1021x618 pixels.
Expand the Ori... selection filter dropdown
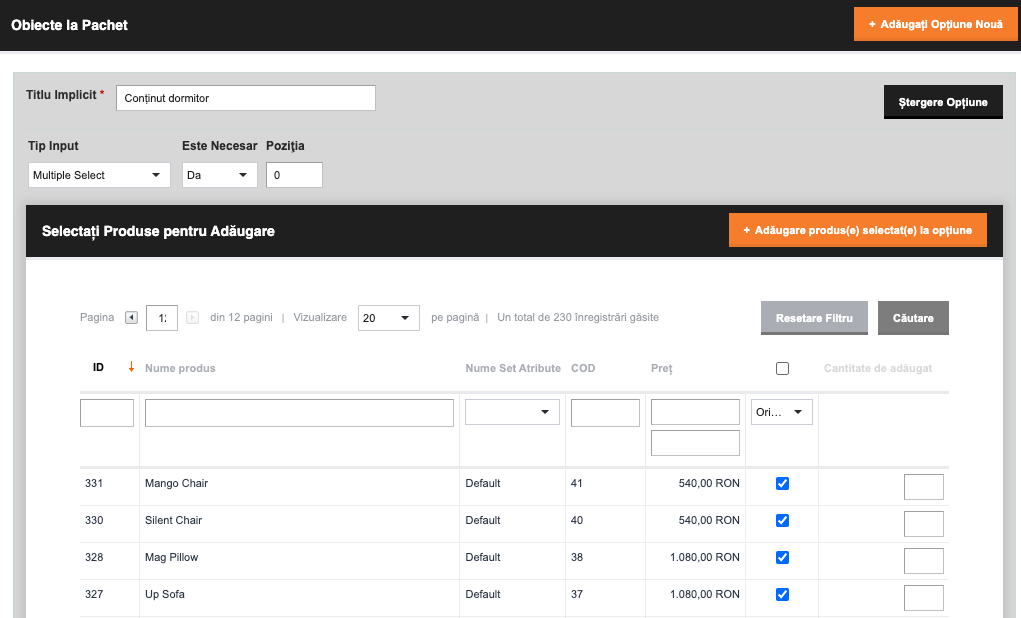[781, 412]
